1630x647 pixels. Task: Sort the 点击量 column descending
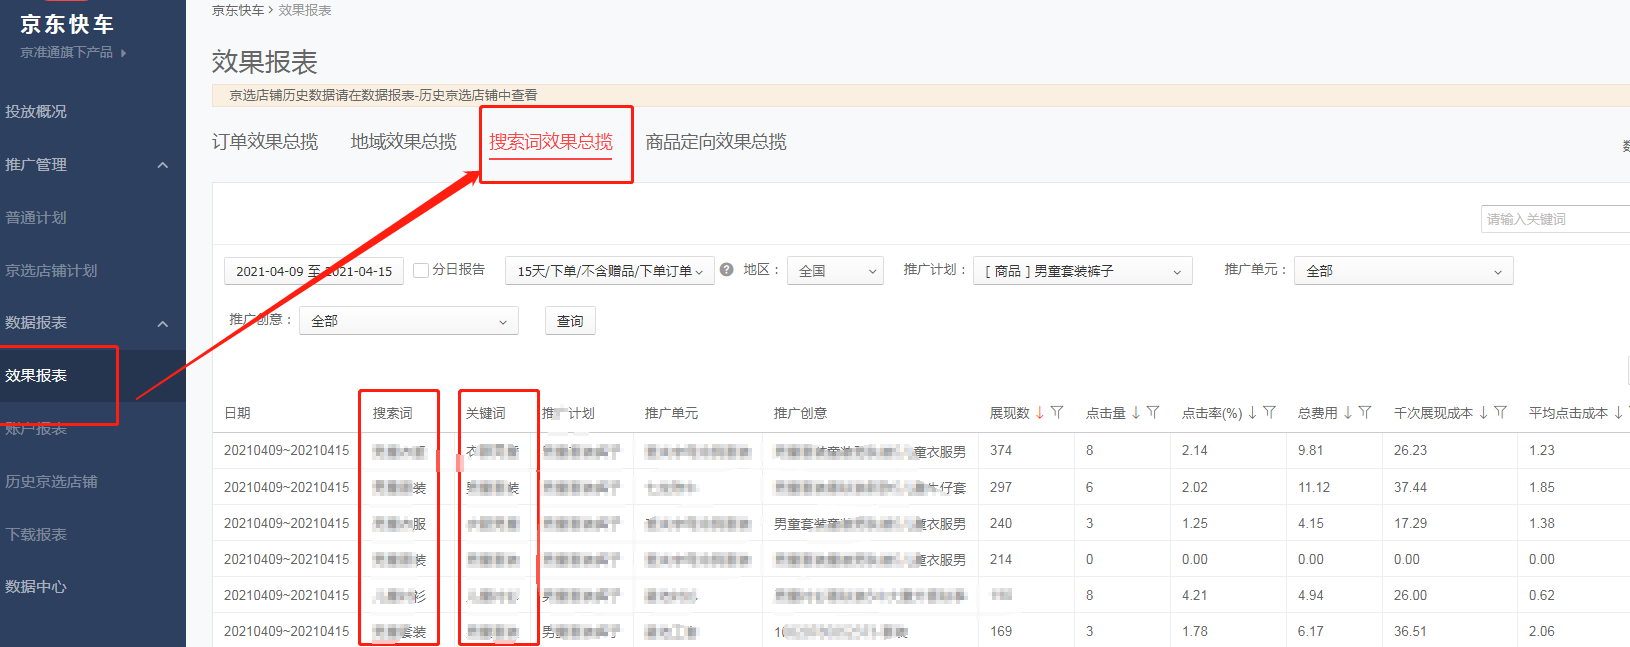click(1136, 413)
